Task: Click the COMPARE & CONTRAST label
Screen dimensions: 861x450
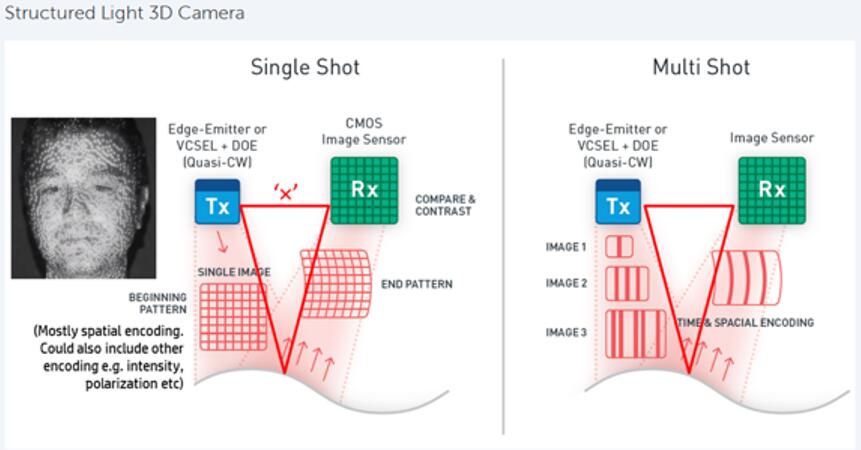Action: point(445,205)
